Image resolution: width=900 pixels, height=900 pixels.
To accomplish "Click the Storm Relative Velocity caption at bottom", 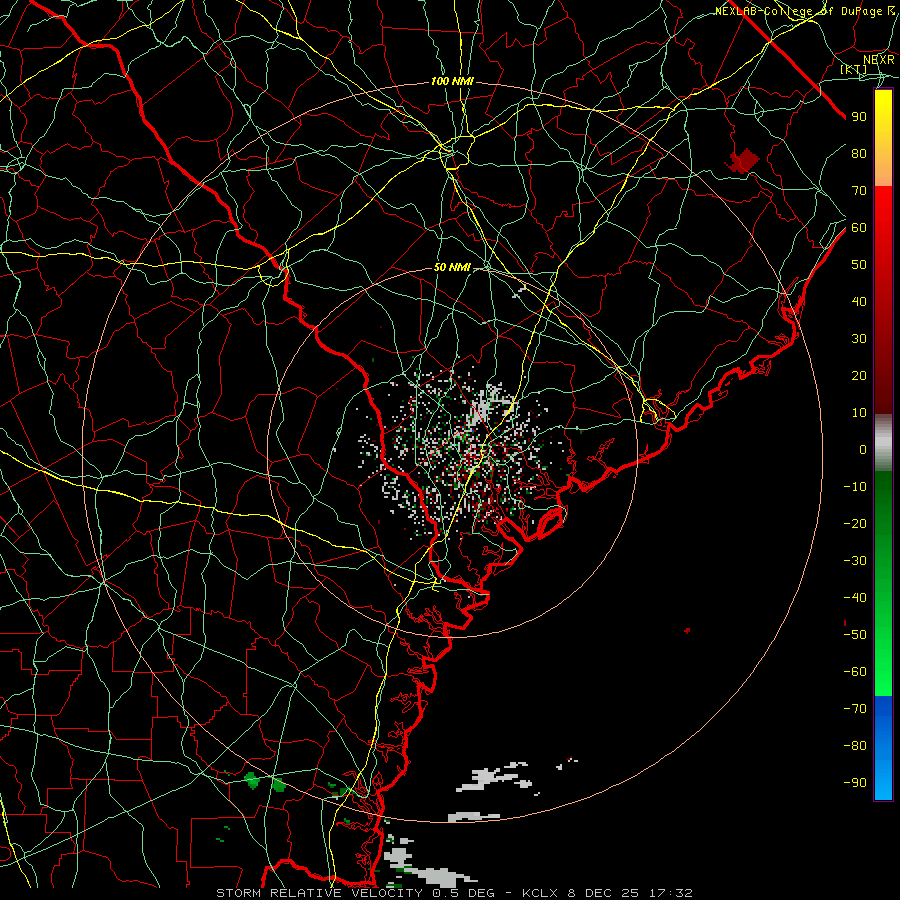I will point(455,893).
